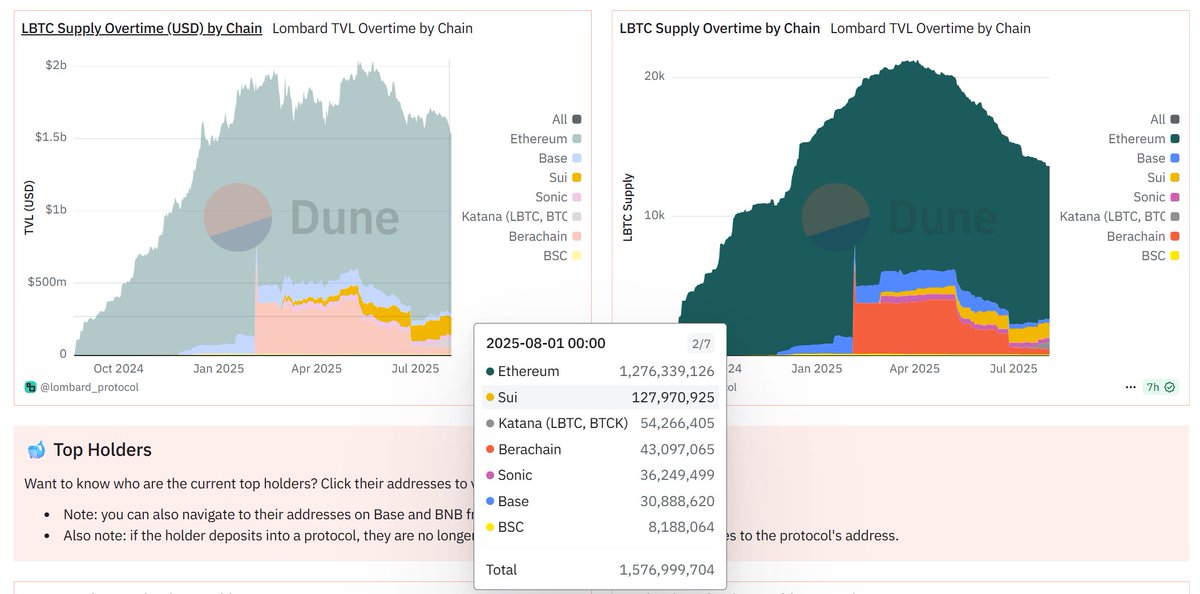The image size is (1200, 594).
Task: Click the 10k label on the right chart axis
Action: (654, 216)
